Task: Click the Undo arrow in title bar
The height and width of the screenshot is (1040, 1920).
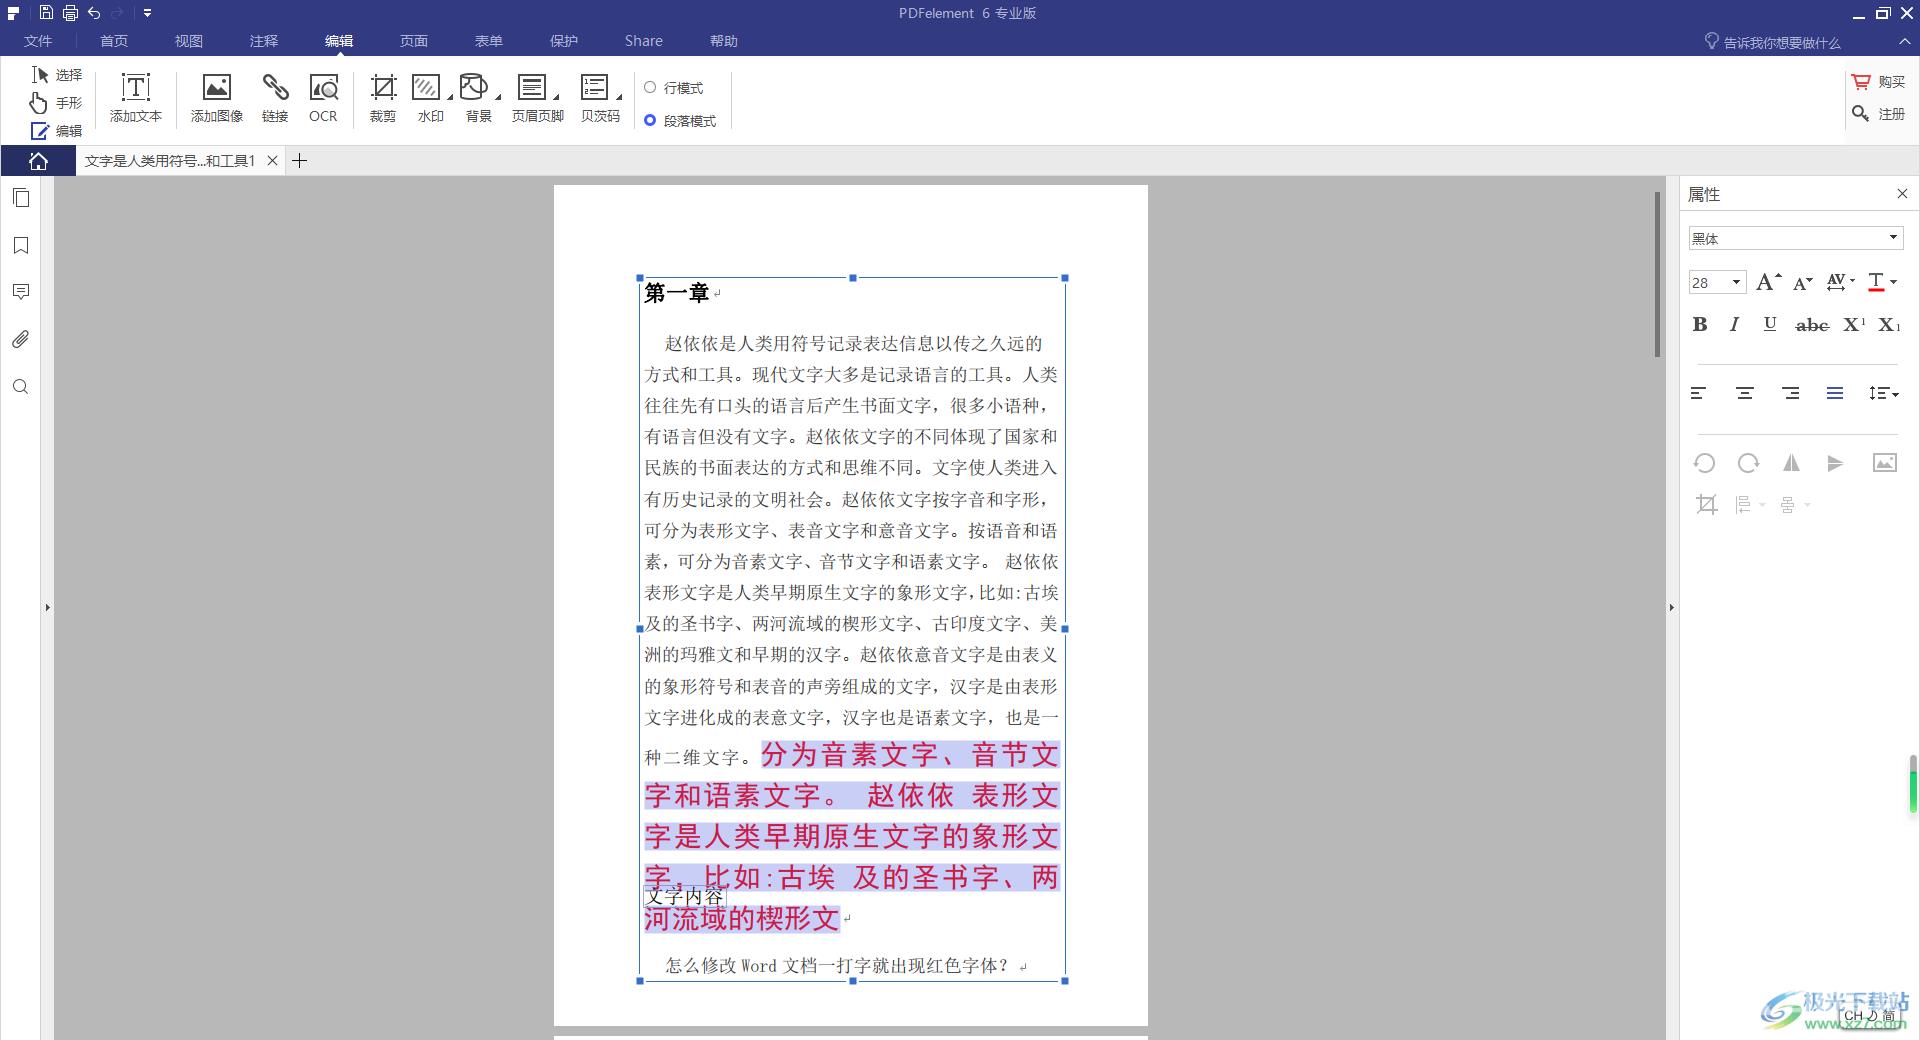Action: click(x=94, y=13)
